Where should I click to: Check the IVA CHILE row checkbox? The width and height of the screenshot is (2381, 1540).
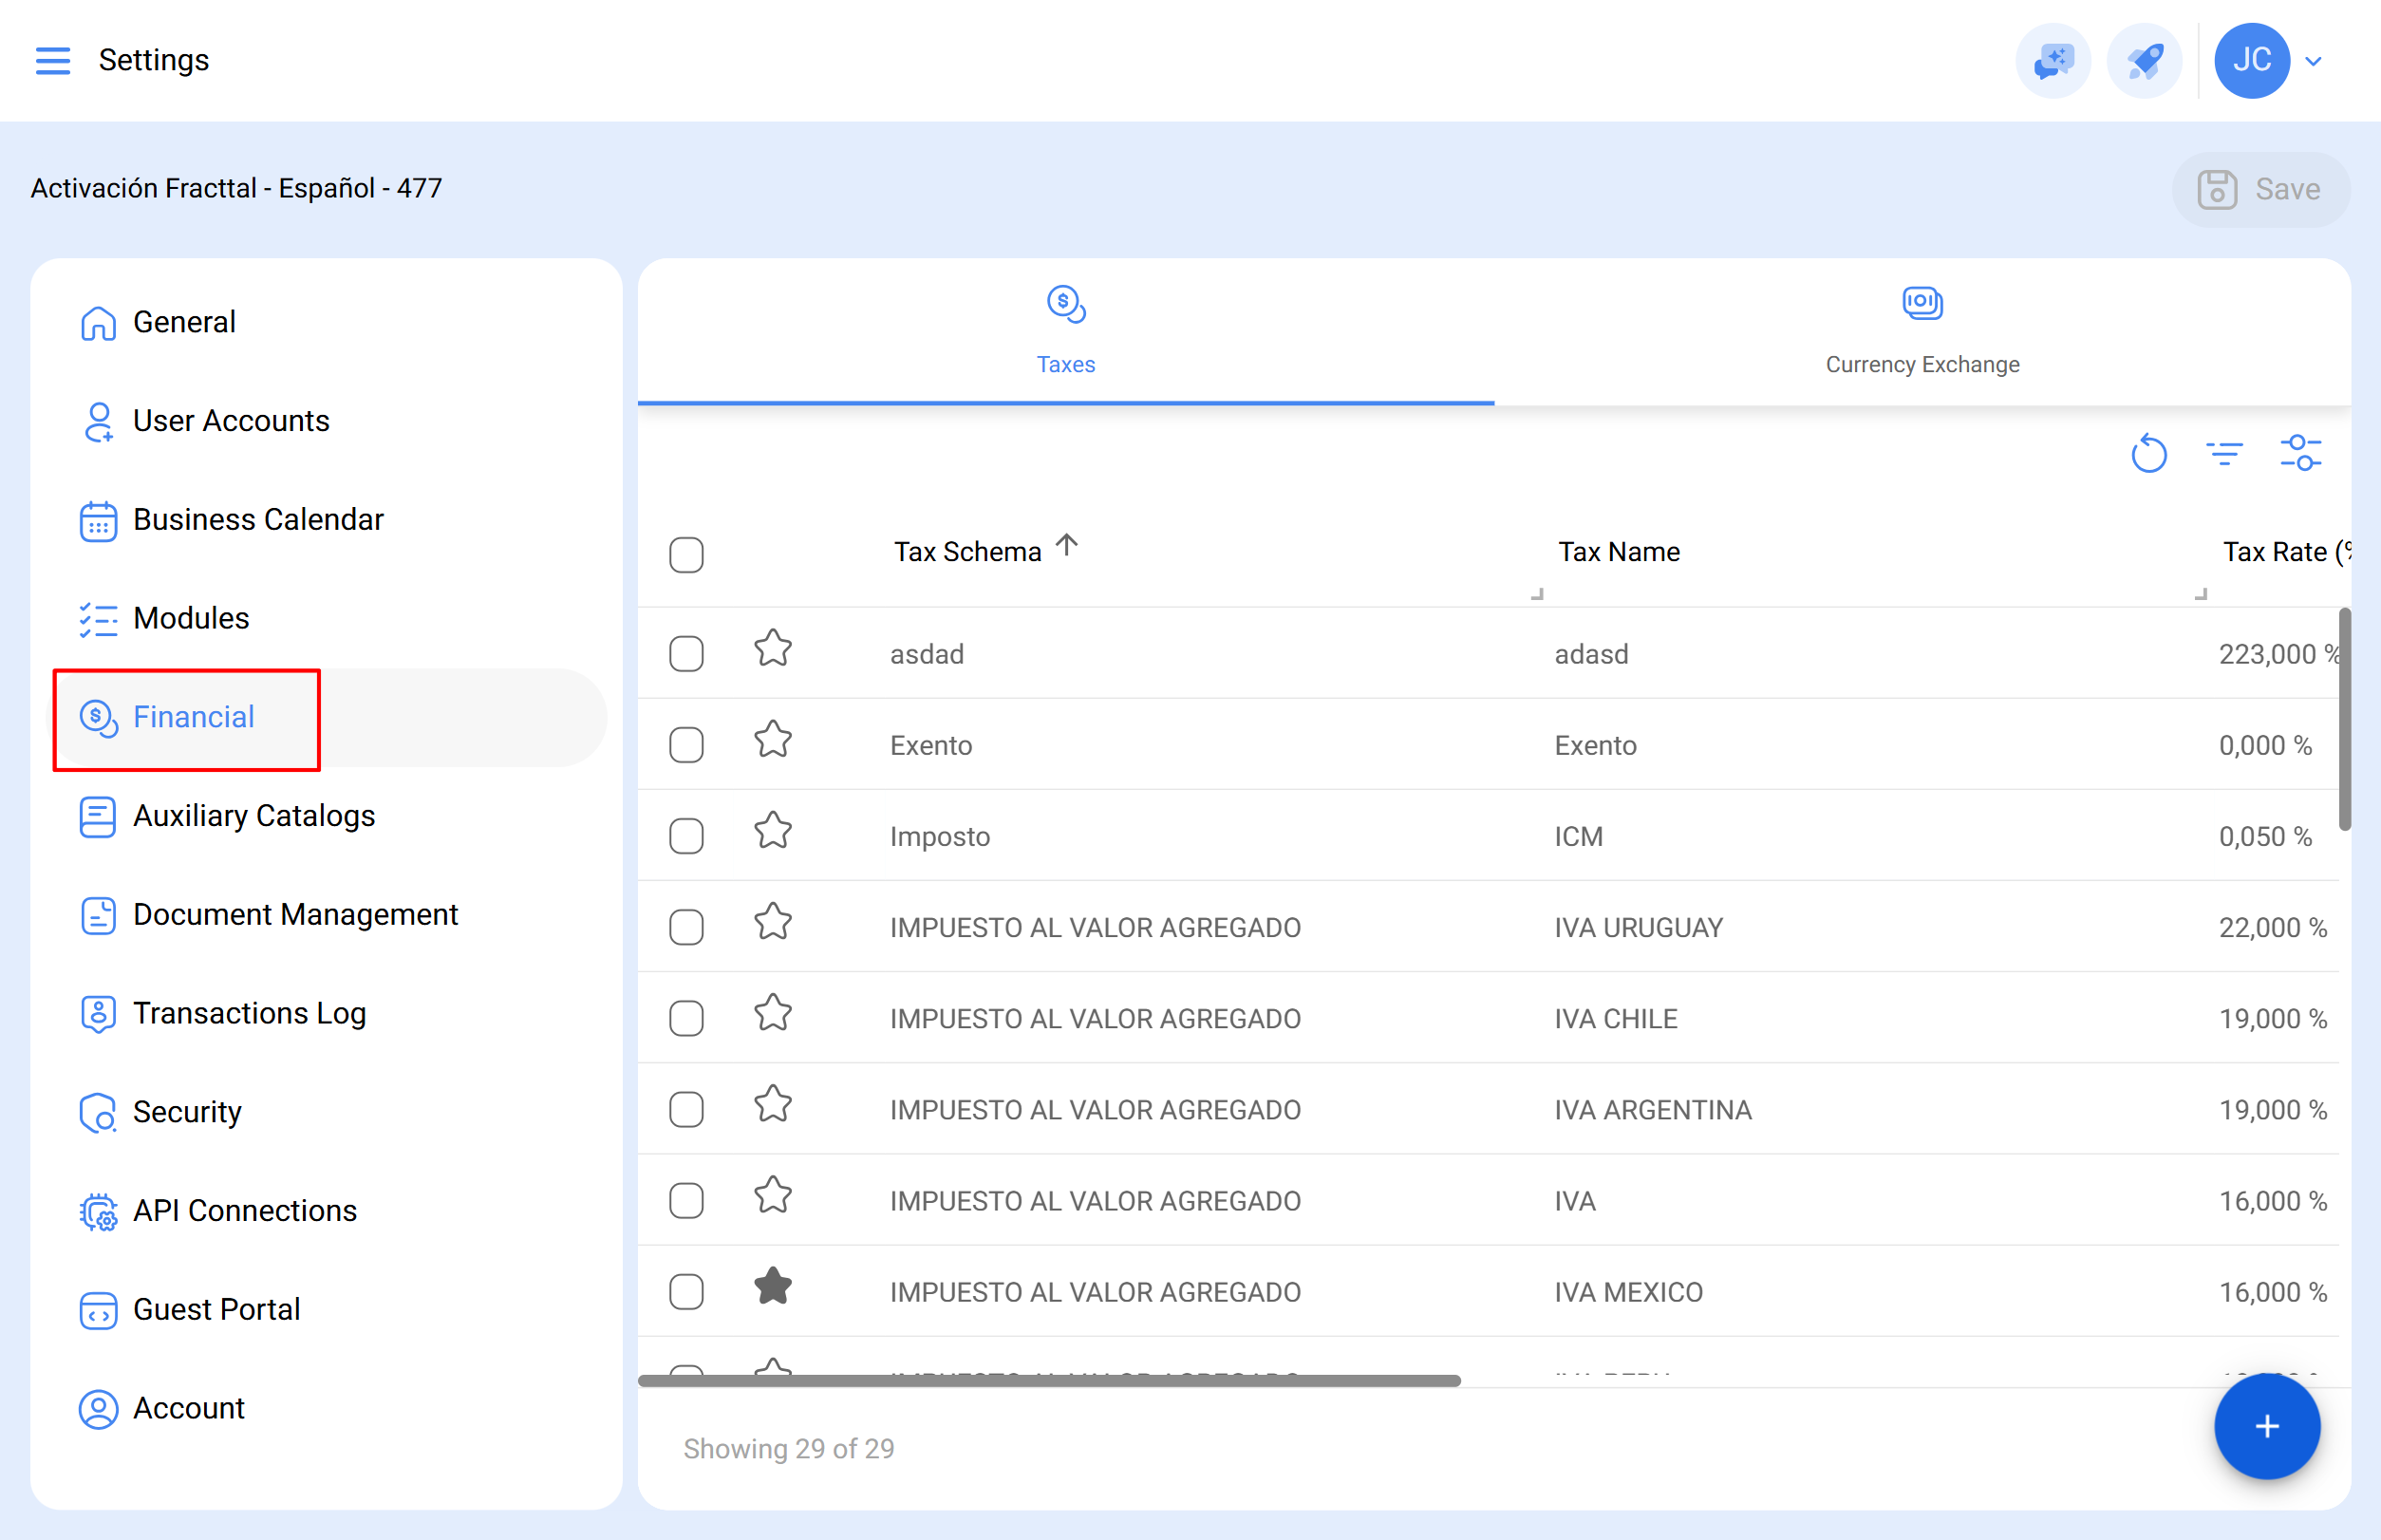pyautogui.click(x=686, y=1018)
